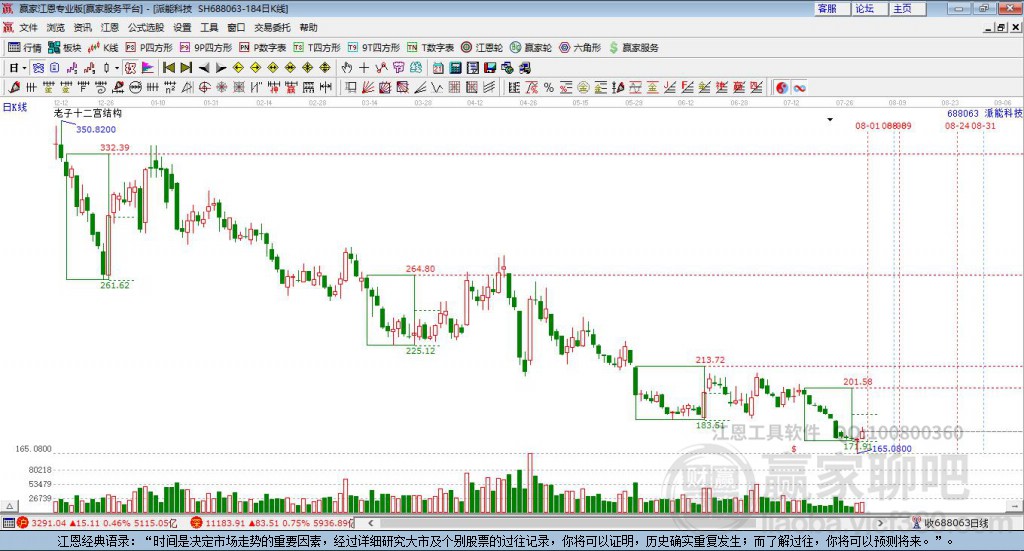Select the Gann fan red lines tool
1024x551 pixels.
[x=368, y=87]
